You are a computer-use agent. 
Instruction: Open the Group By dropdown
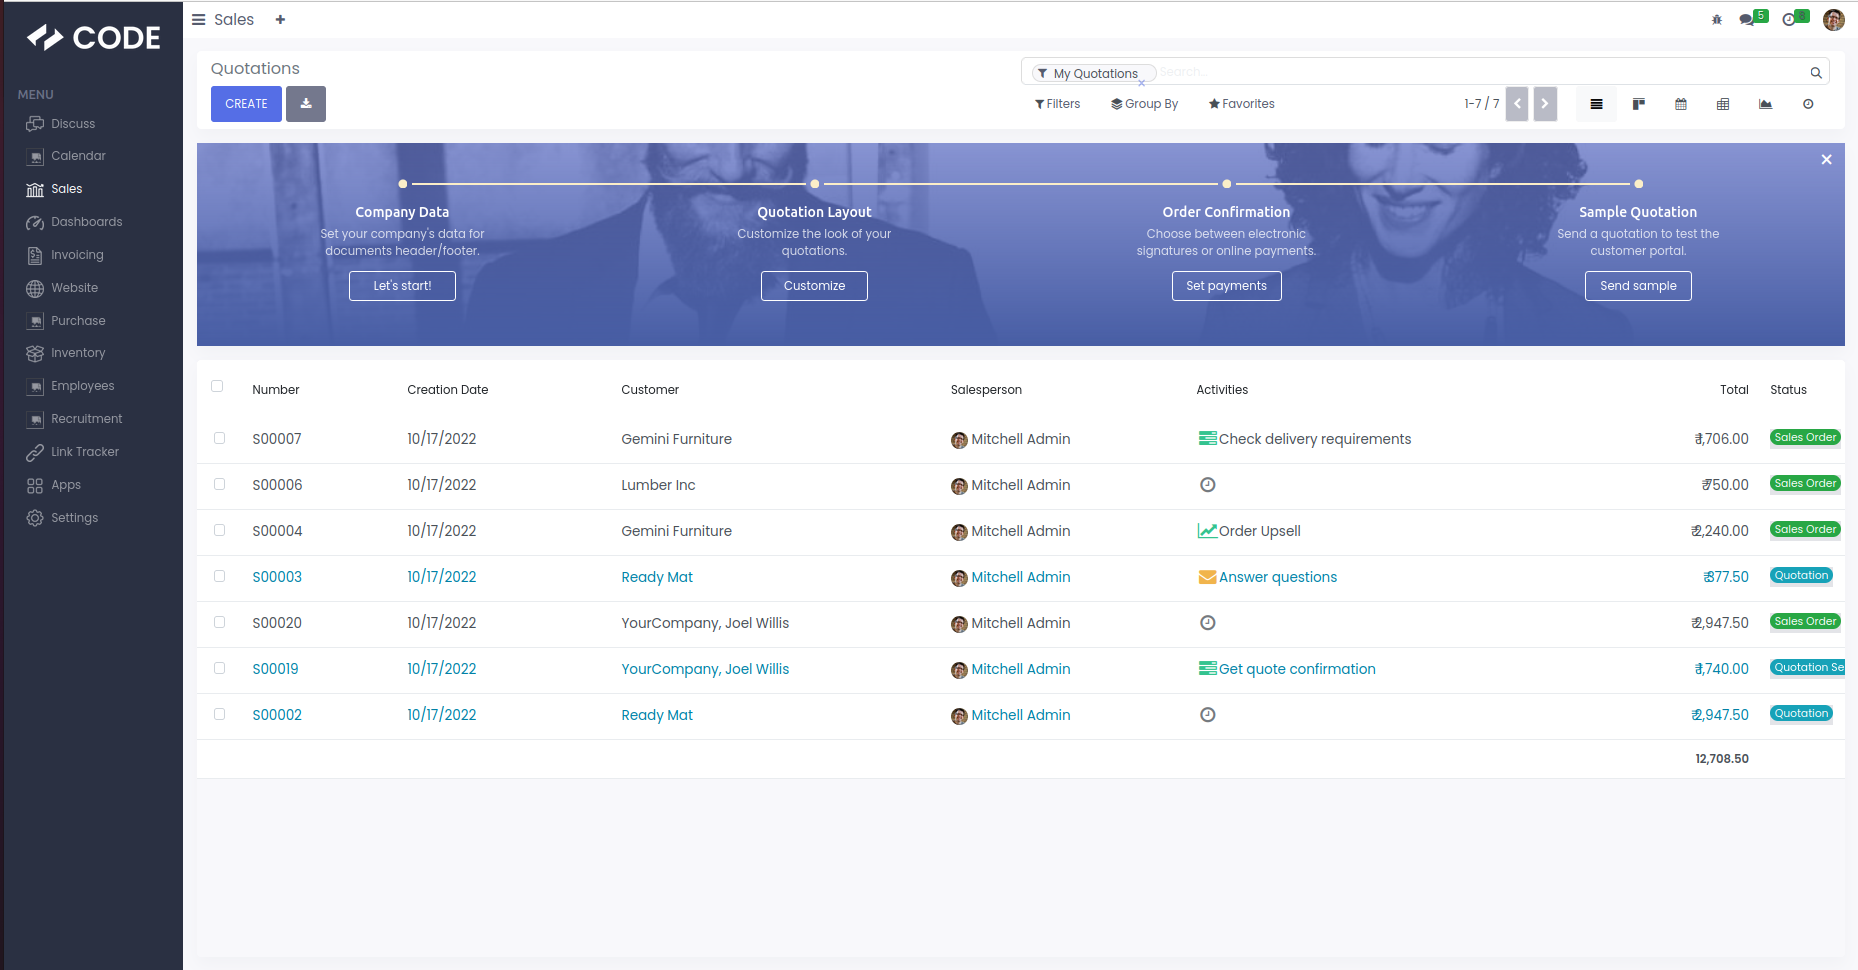1144,104
